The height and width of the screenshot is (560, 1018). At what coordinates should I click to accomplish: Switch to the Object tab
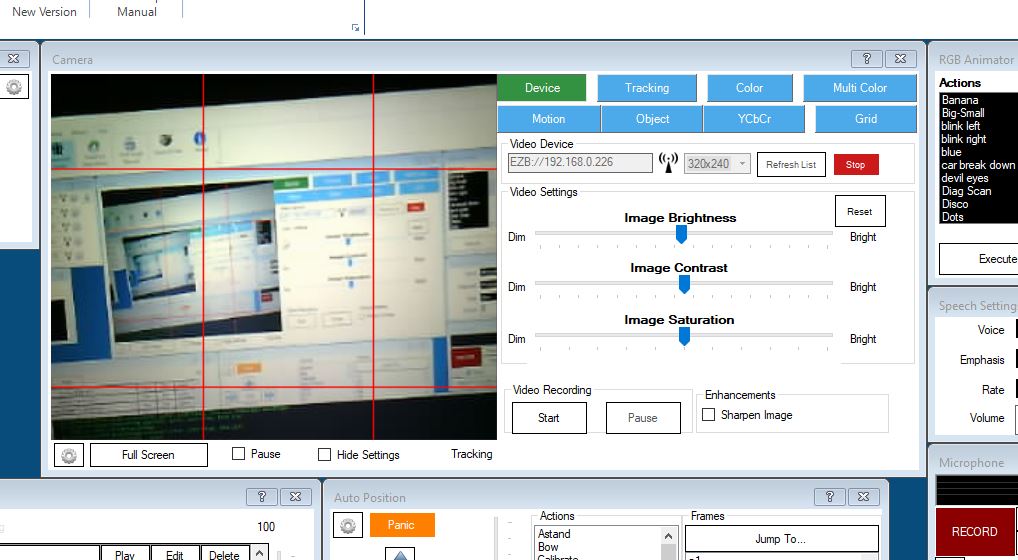pyautogui.click(x=652, y=119)
